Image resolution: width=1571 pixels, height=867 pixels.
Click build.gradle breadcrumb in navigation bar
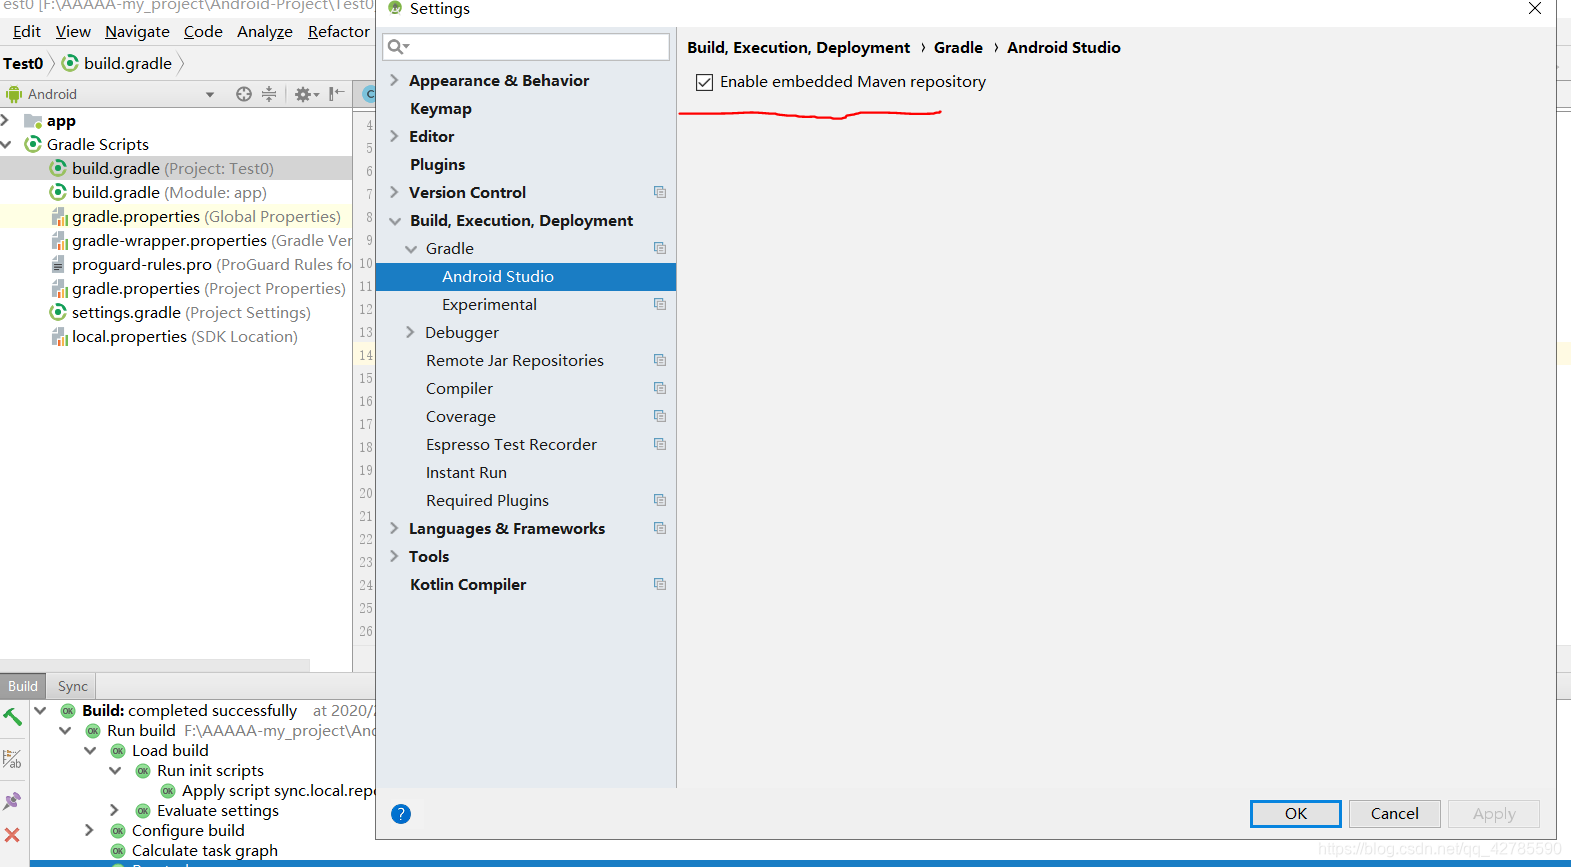(117, 64)
